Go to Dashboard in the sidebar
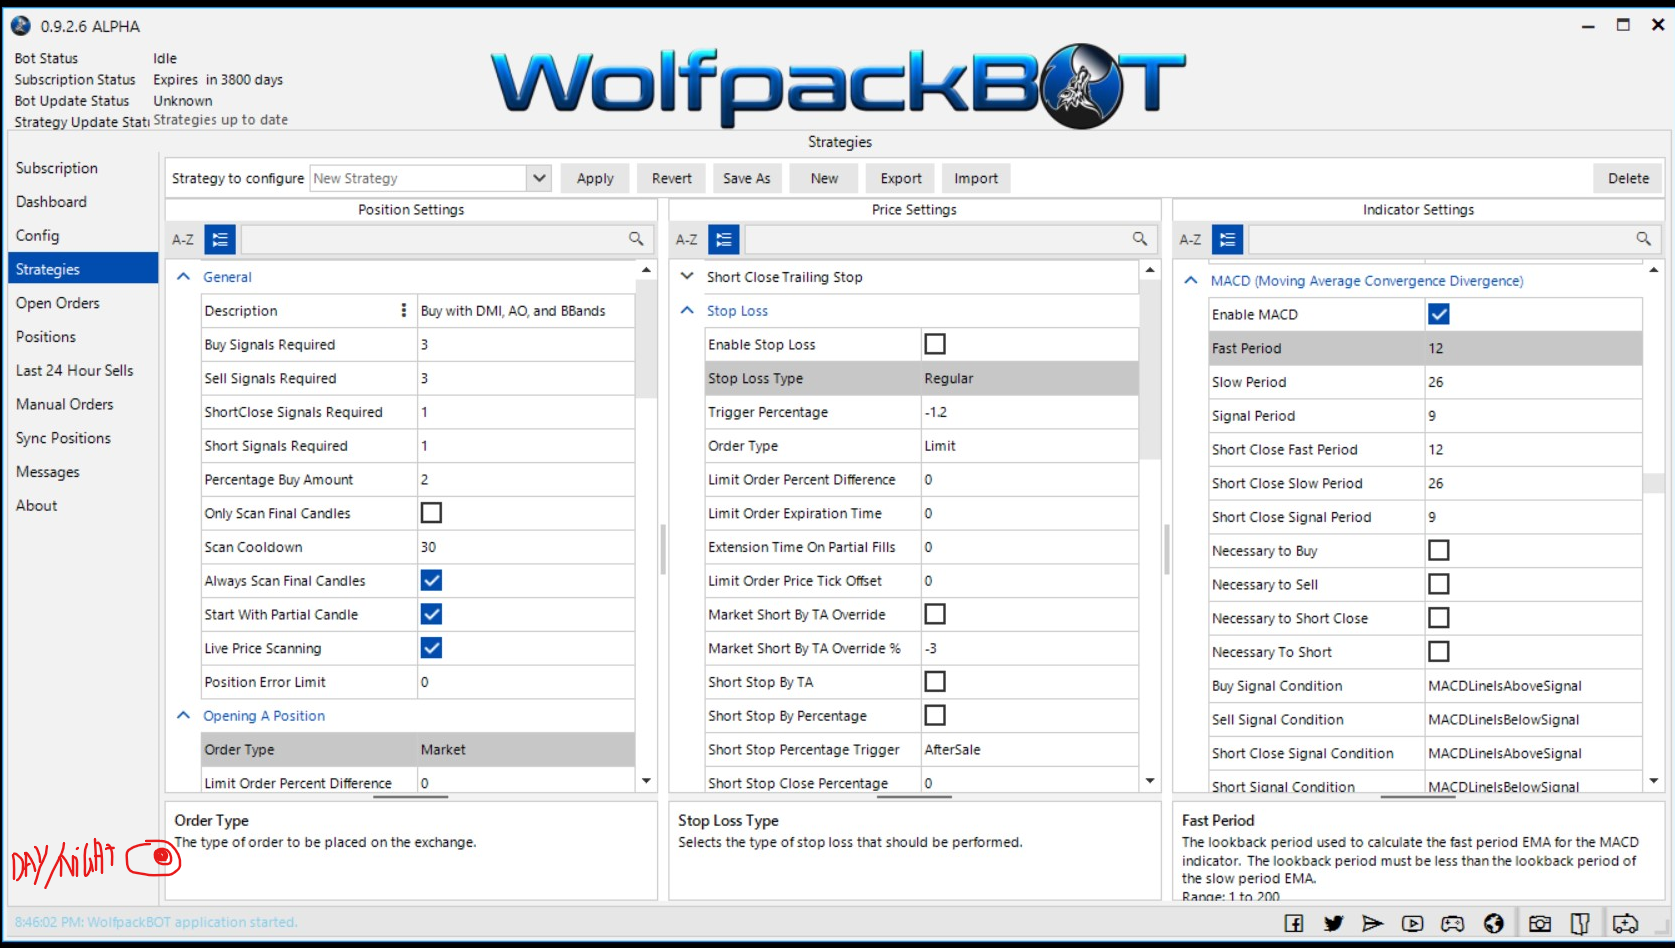This screenshot has width=1675, height=948. point(51,202)
